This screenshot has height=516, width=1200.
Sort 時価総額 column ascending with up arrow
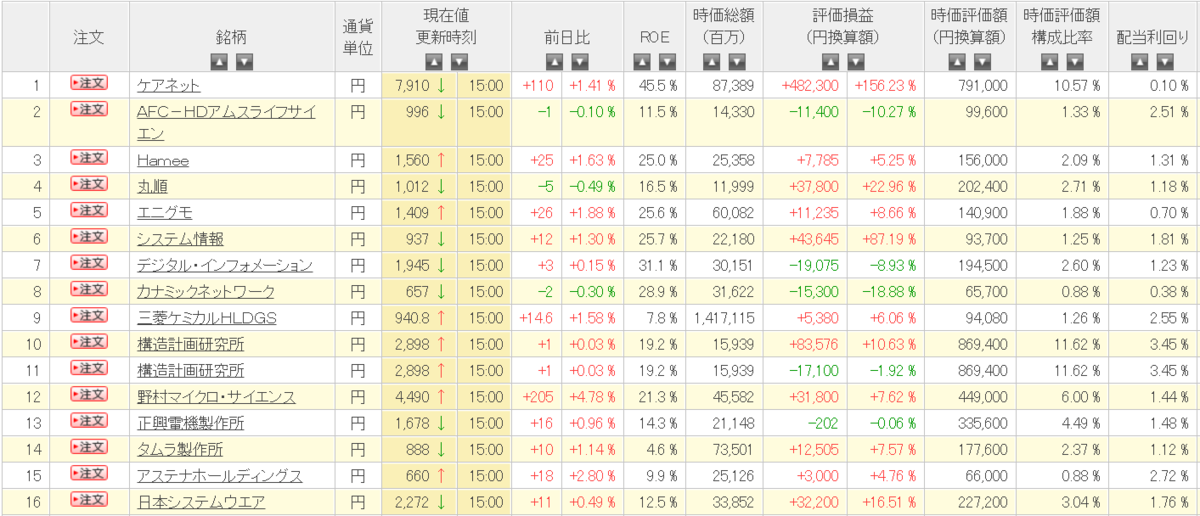pyautogui.click(x=712, y=61)
